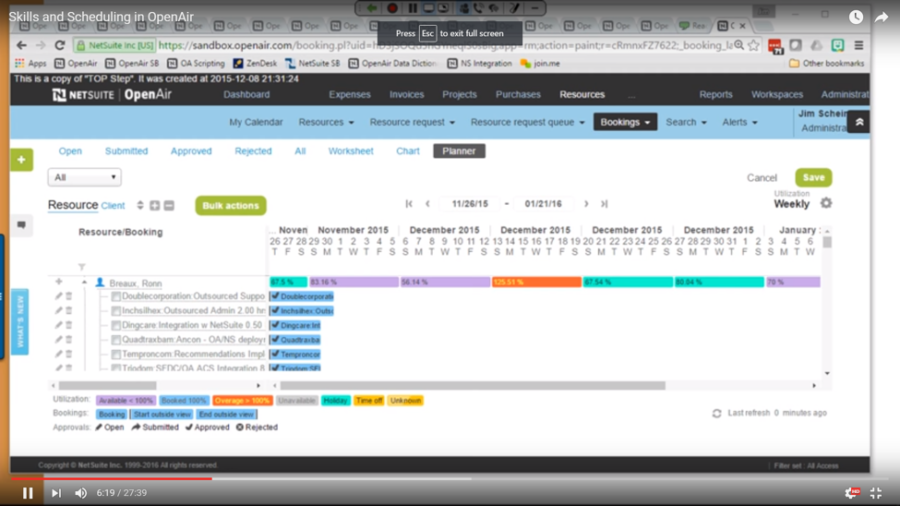Check the Quadtraxbam row checkbox

pyautogui.click(x=116, y=340)
